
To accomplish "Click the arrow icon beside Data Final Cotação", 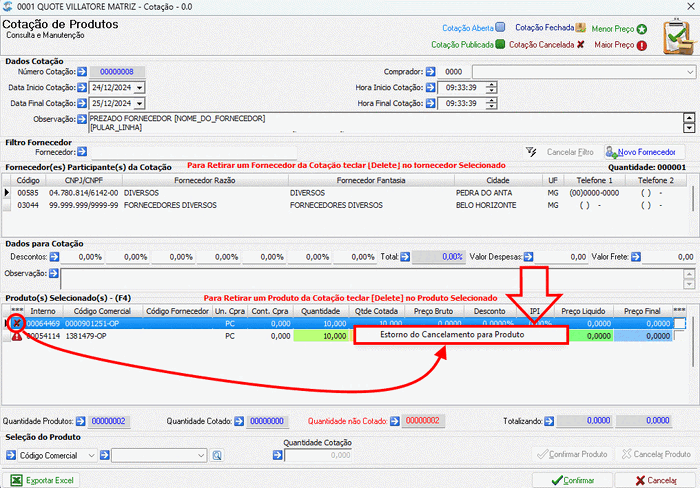I will click(82, 103).
